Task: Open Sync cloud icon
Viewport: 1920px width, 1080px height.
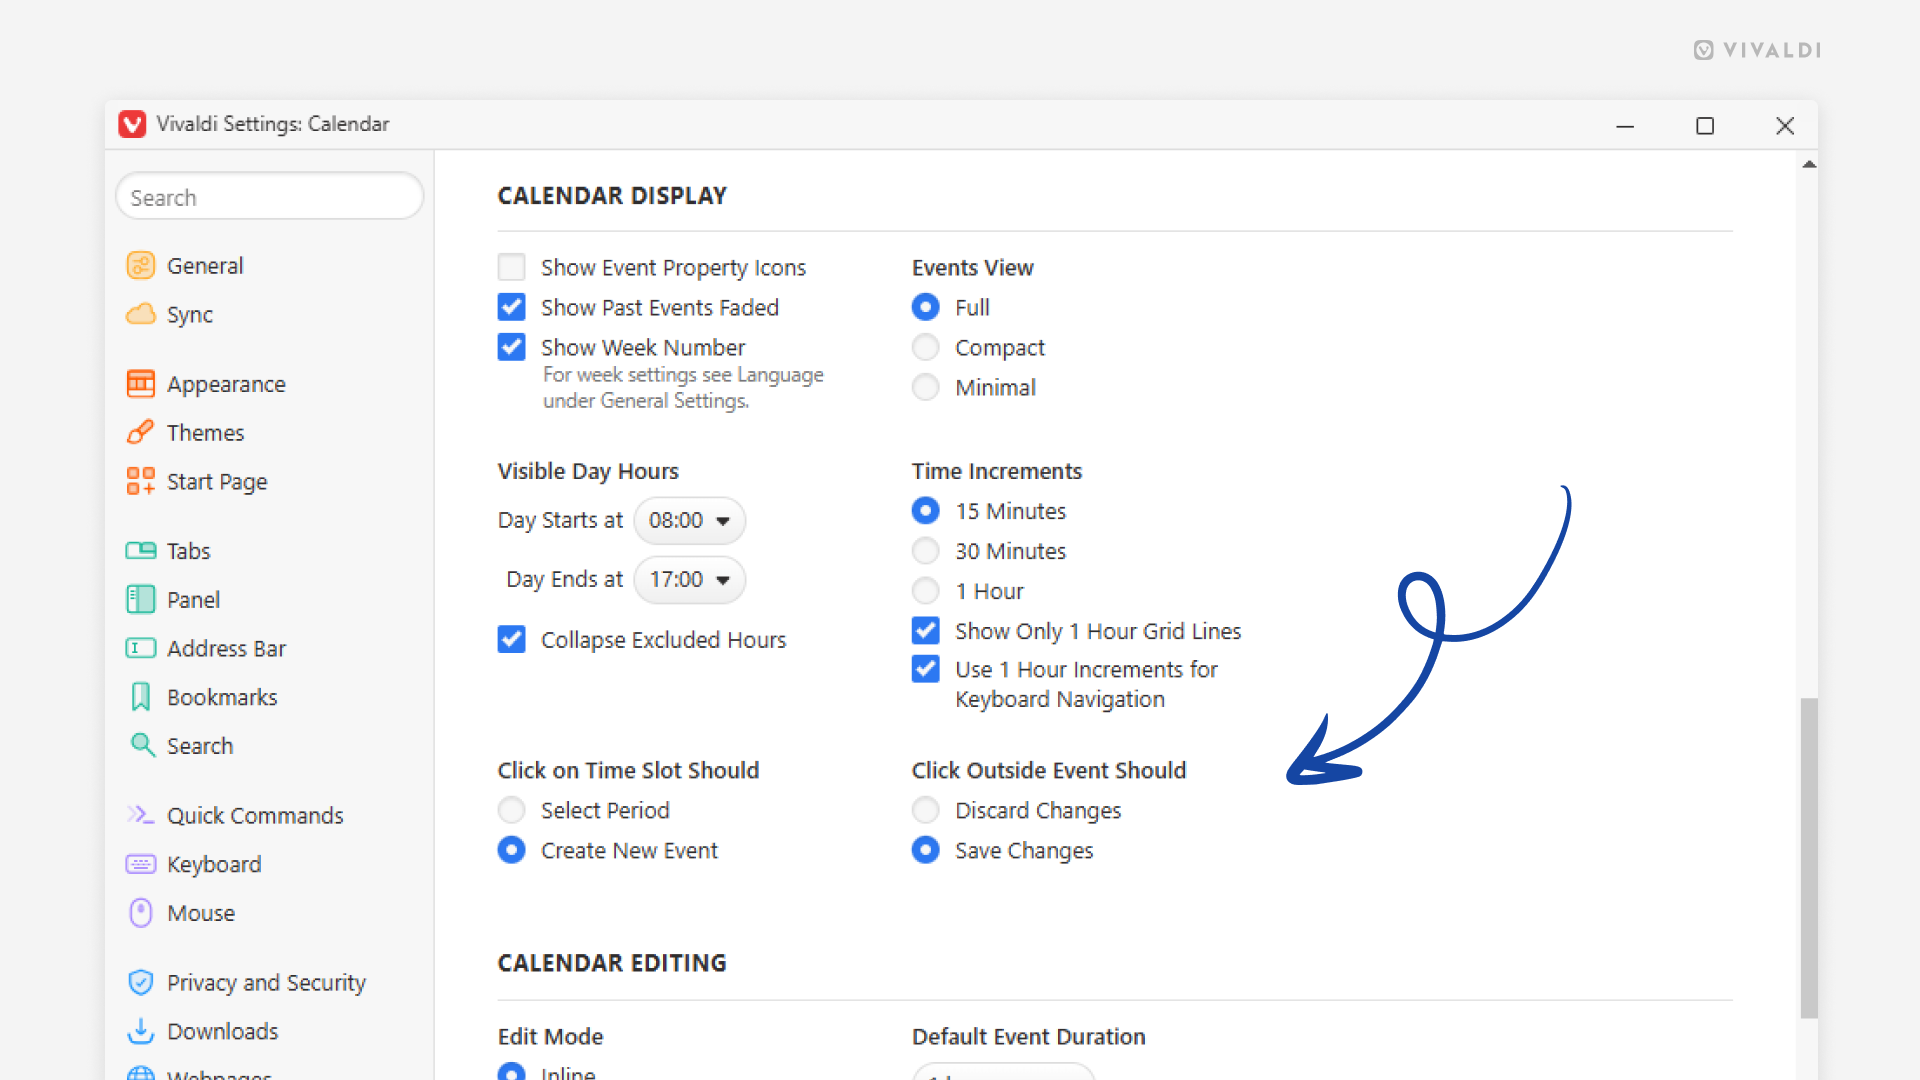Action: pyautogui.click(x=141, y=315)
